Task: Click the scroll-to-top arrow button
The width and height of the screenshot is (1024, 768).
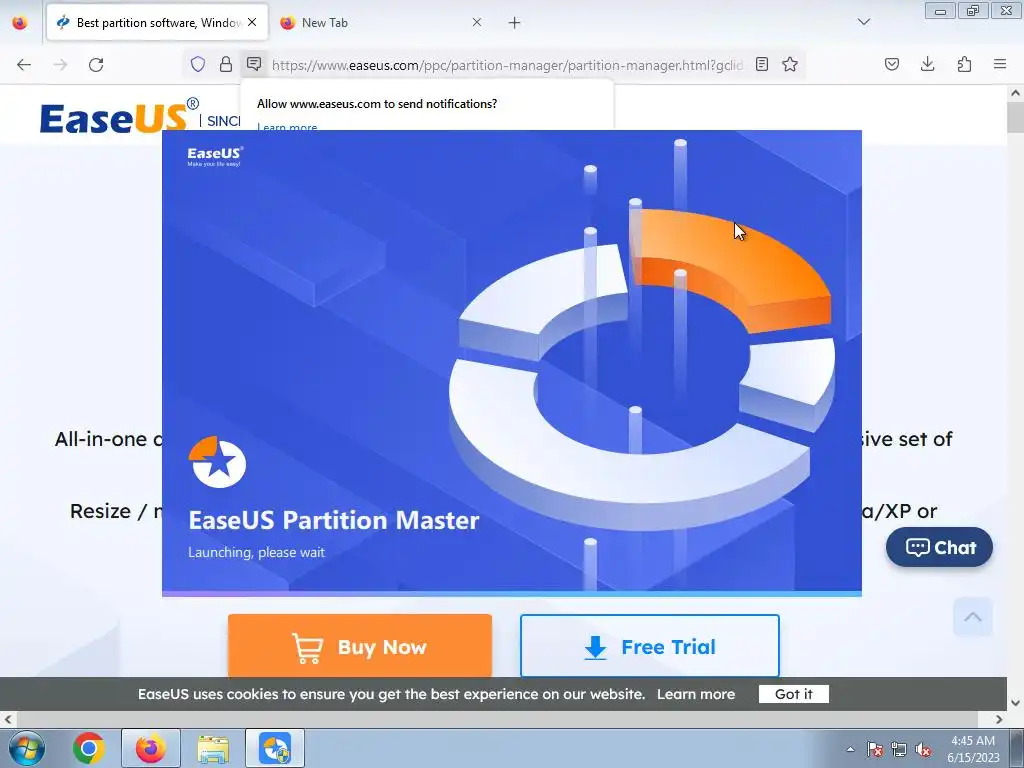Action: (972, 616)
